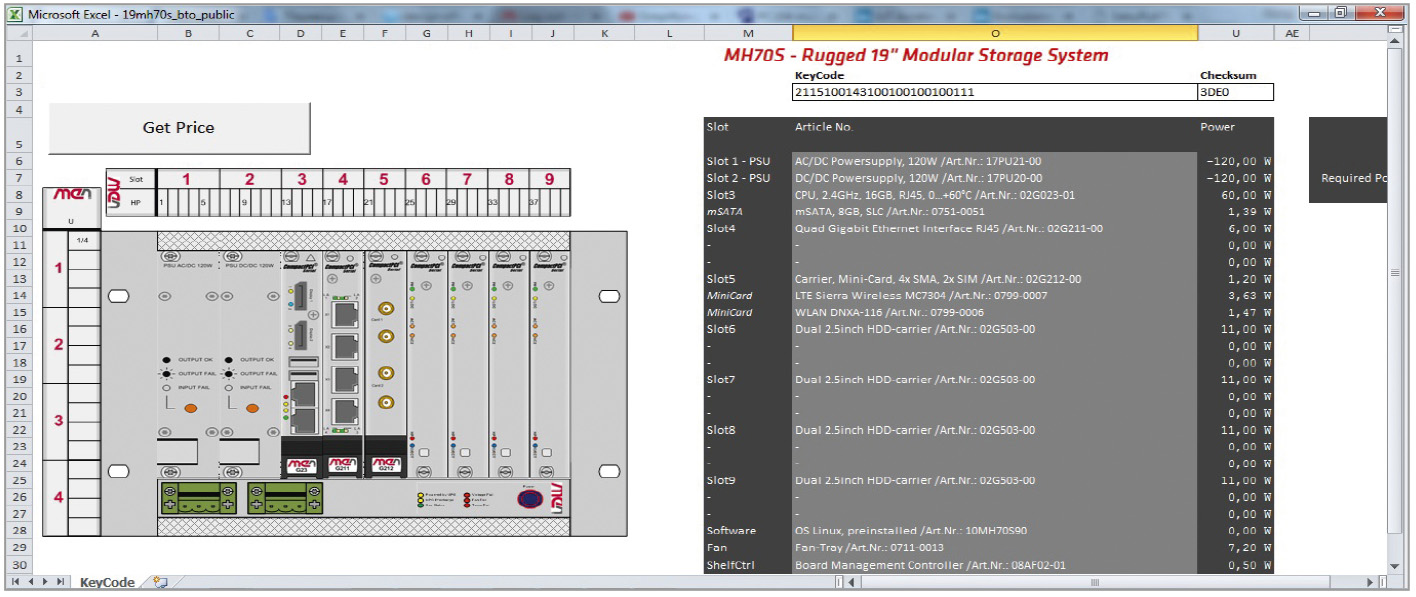The width and height of the screenshot is (1416, 597).
Task: Select column AE header
Action: pyautogui.click(x=1291, y=33)
